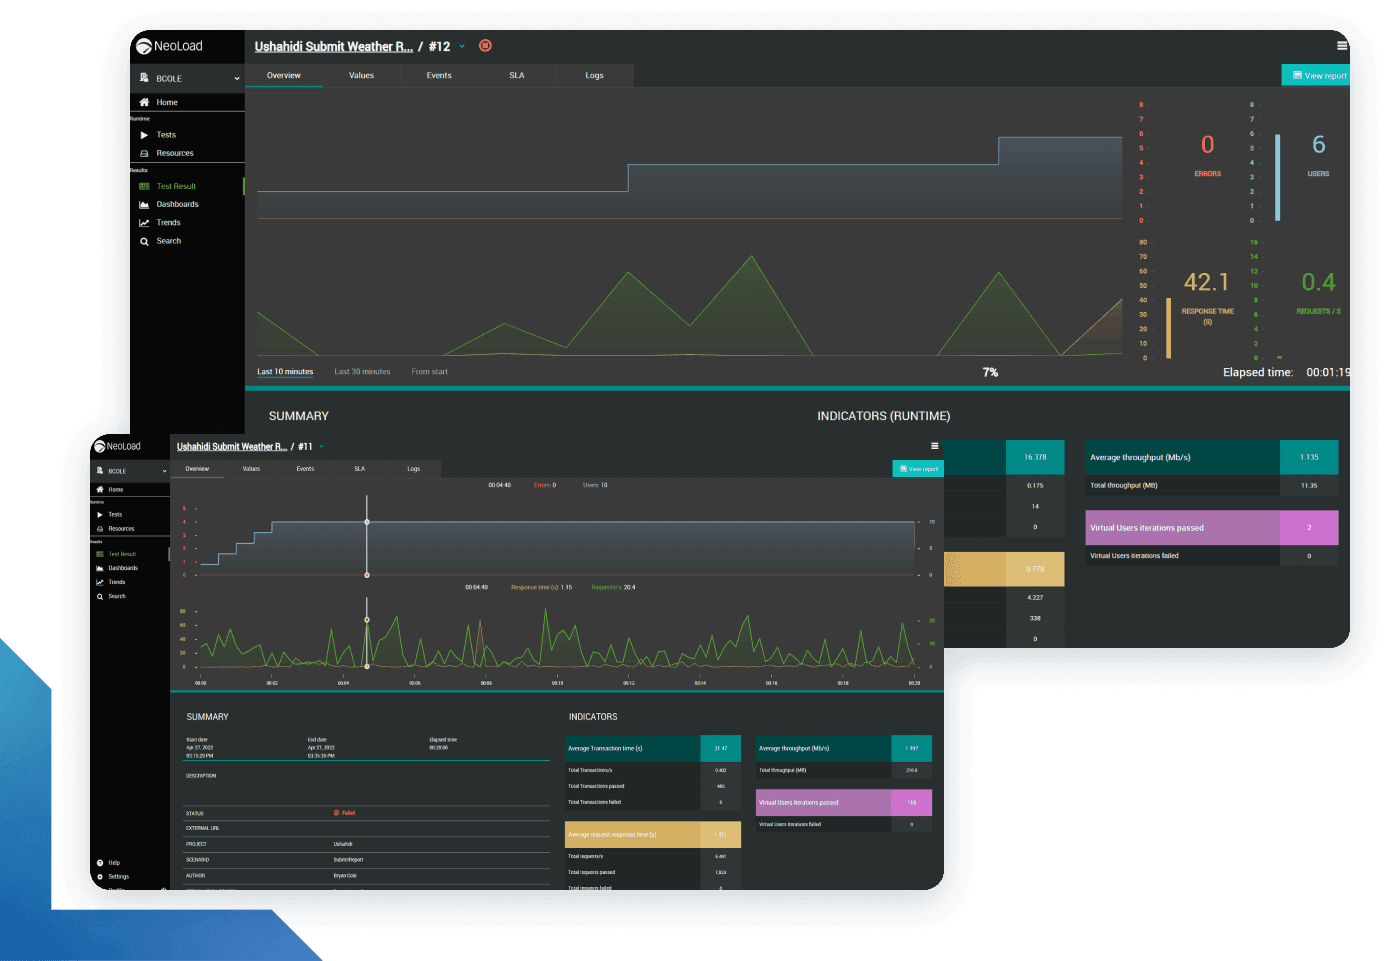This screenshot has width=1390, height=961.
Task: Open the test run #12 selector chevron
Action: click(462, 47)
